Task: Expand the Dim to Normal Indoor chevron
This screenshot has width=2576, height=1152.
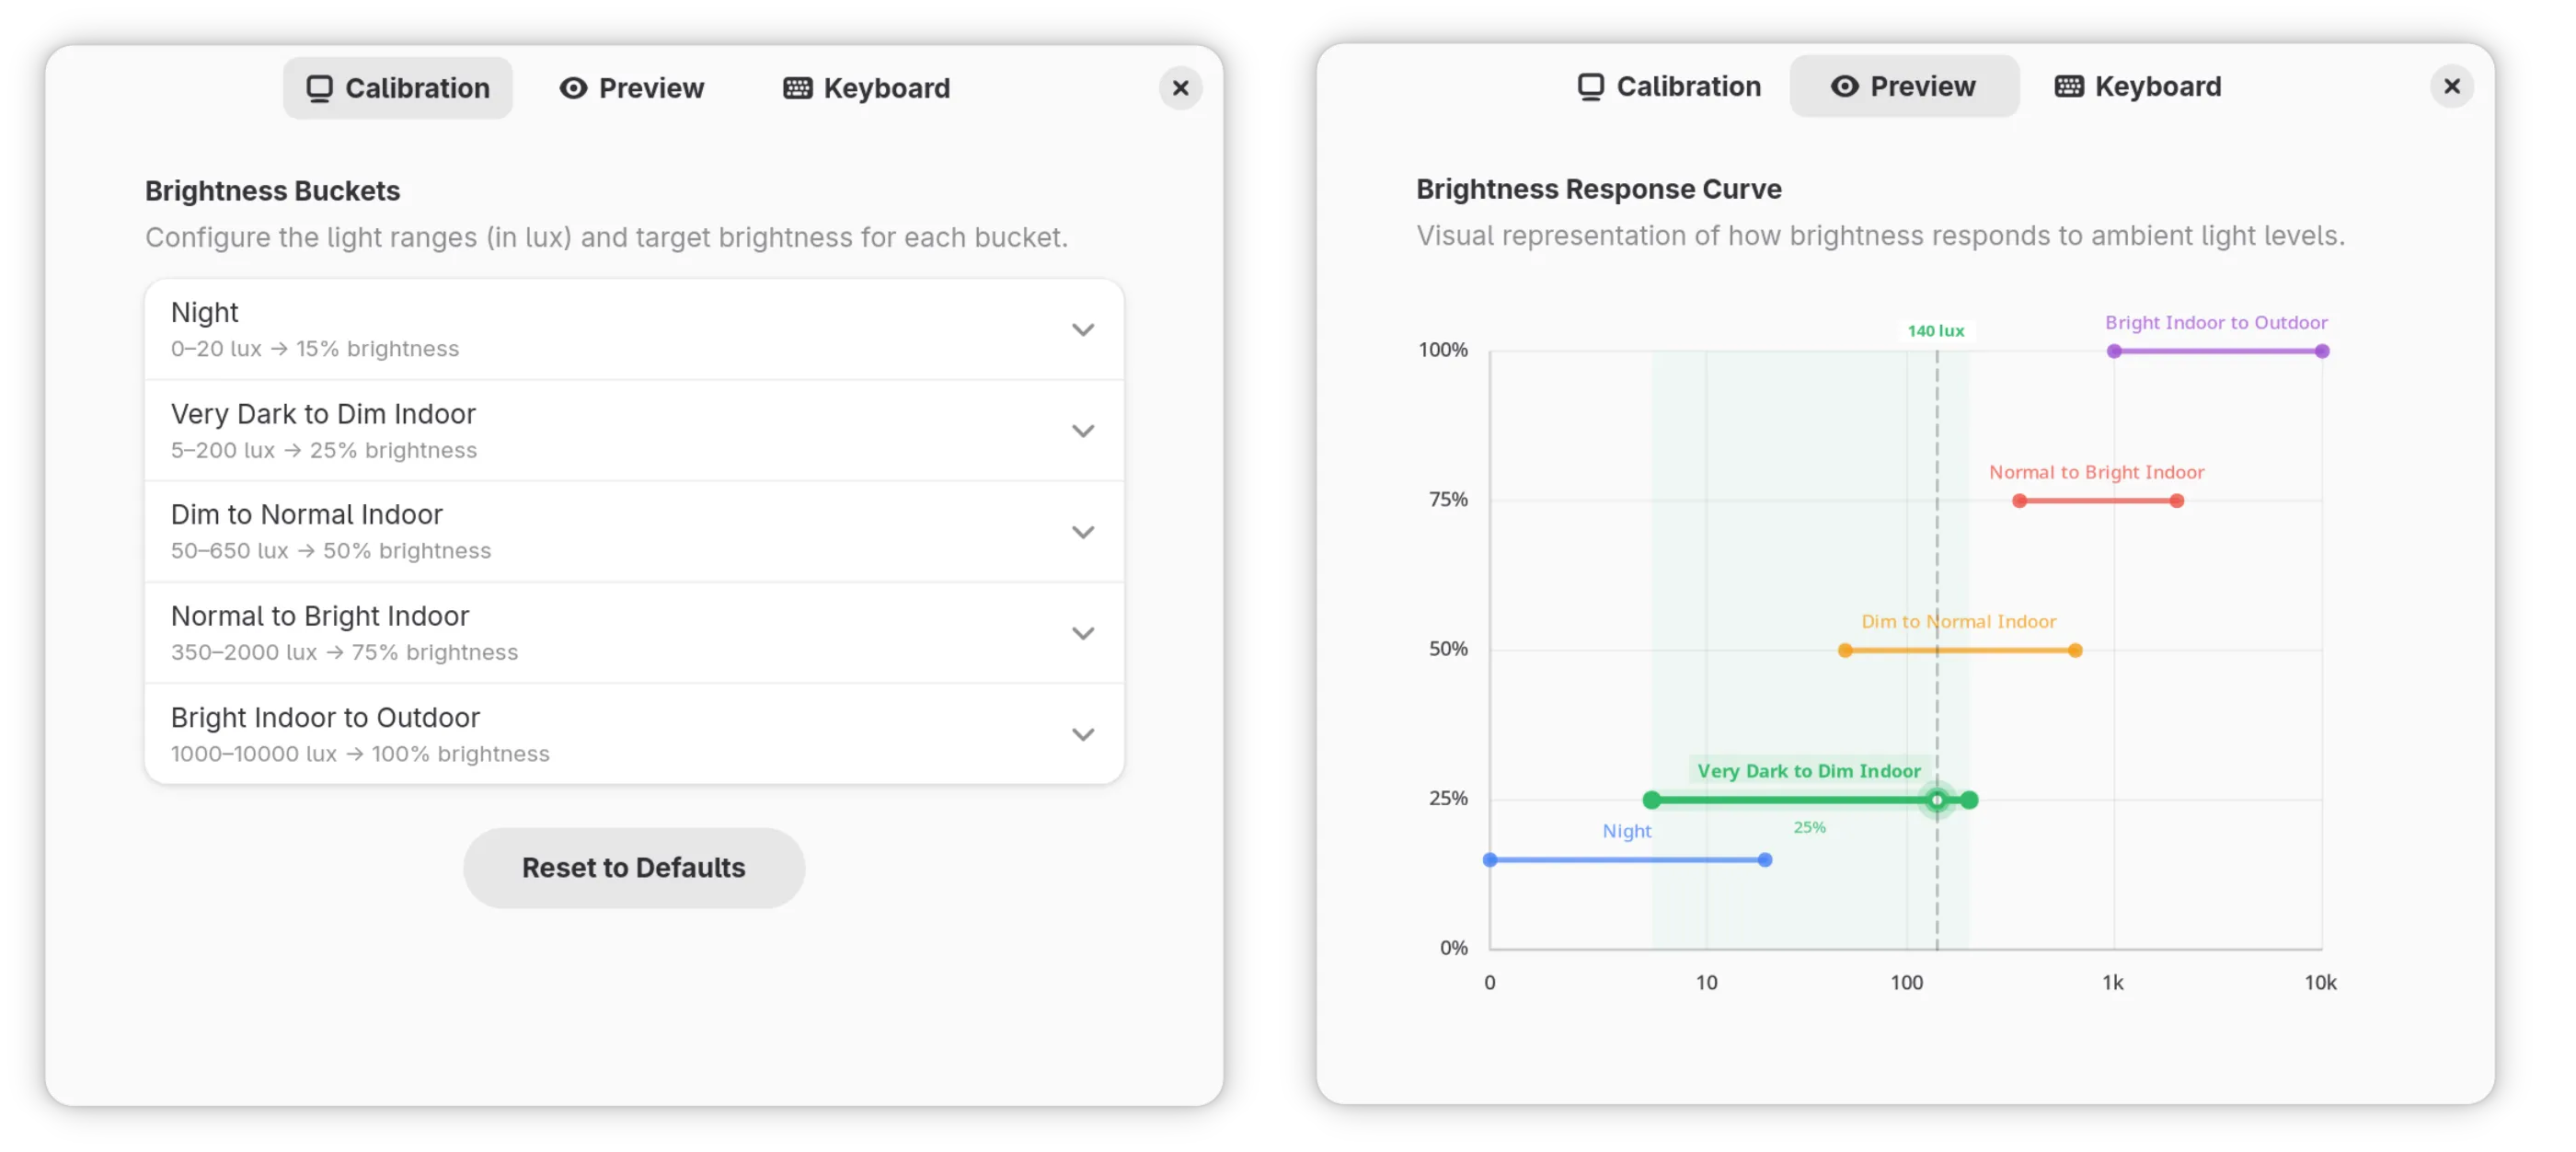Action: click(x=1082, y=532)
